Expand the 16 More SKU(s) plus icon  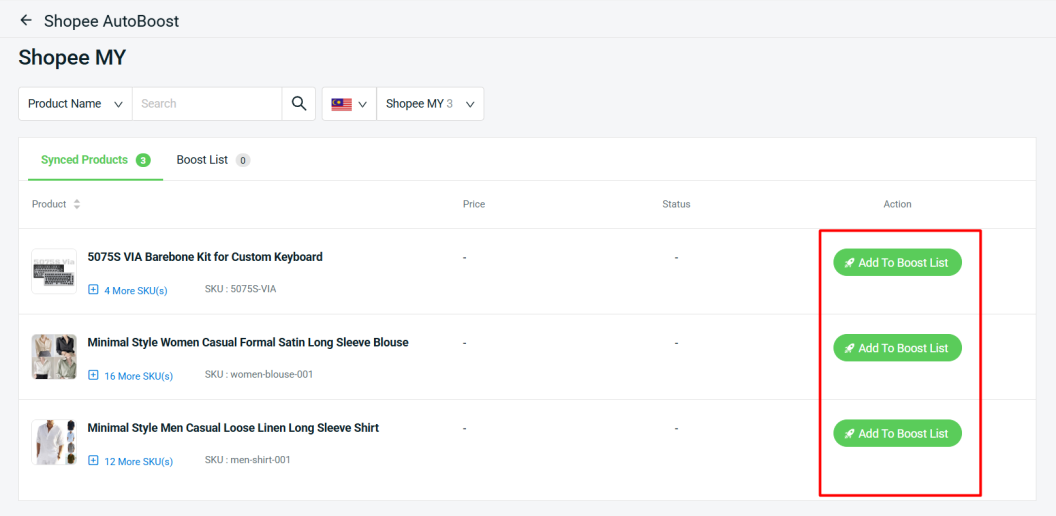coord(94,375)
